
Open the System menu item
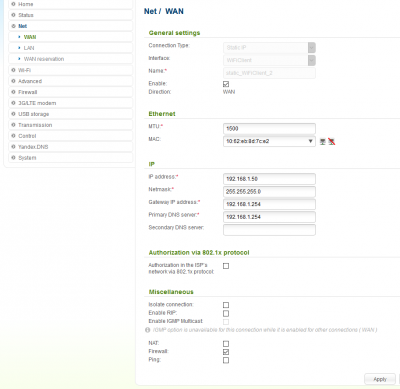pos(70,158)
